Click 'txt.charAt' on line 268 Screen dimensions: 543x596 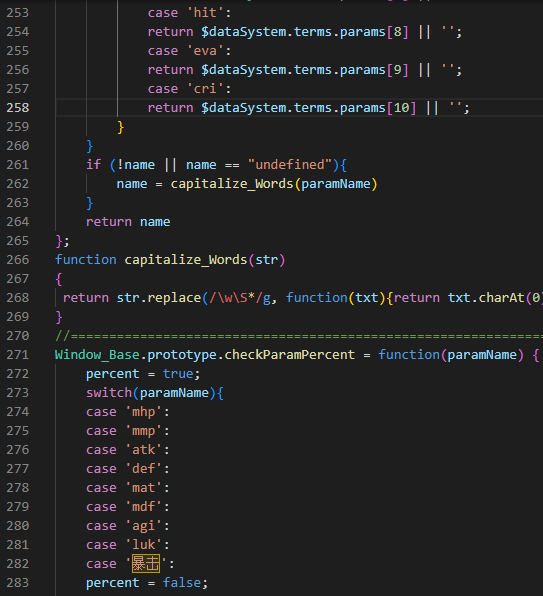pos(486,298)
